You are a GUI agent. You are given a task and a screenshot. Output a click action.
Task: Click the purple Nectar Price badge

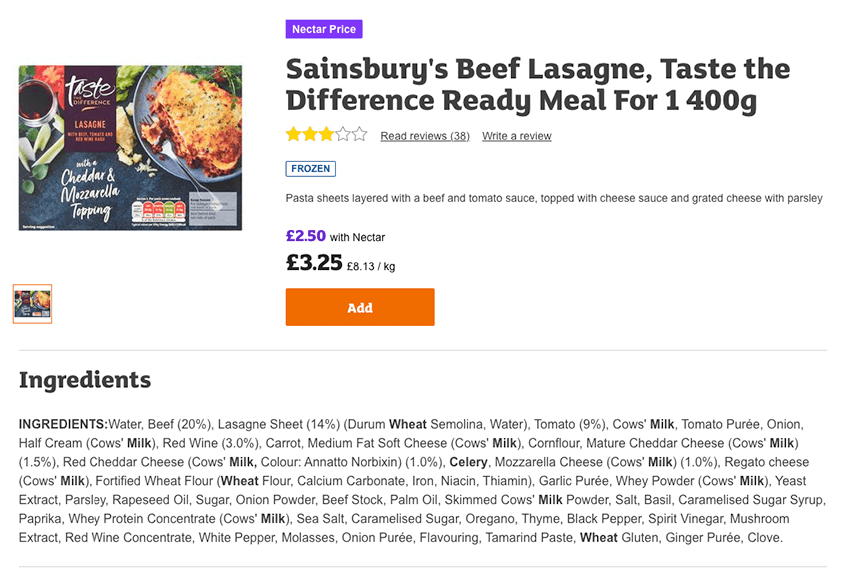(x=323, y=29)
